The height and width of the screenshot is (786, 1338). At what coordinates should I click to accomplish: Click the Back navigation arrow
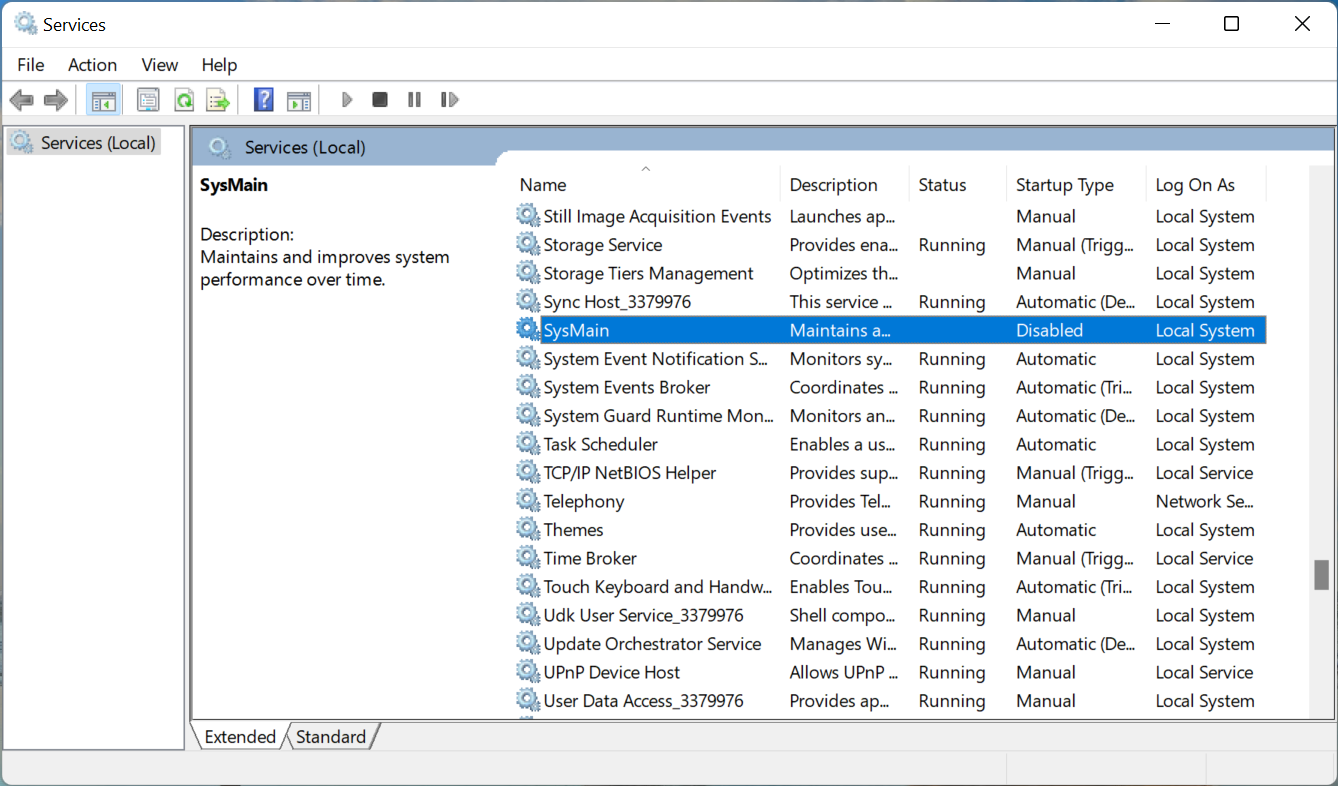(x=21, y=99)
